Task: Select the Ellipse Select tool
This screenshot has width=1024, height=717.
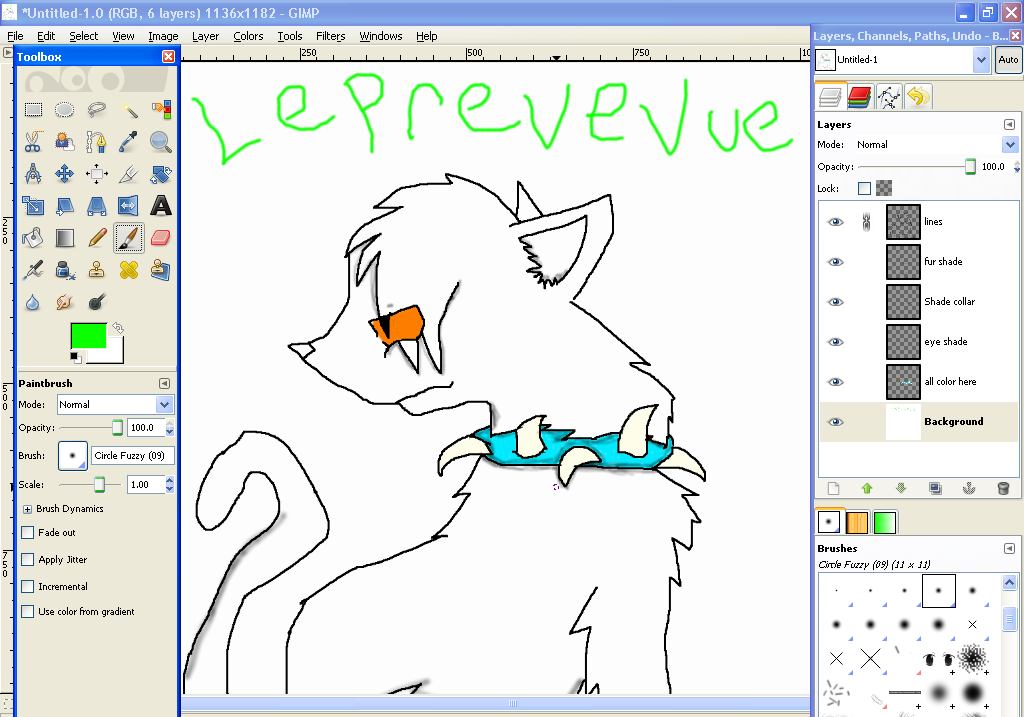Action: (x=64, y=109)
